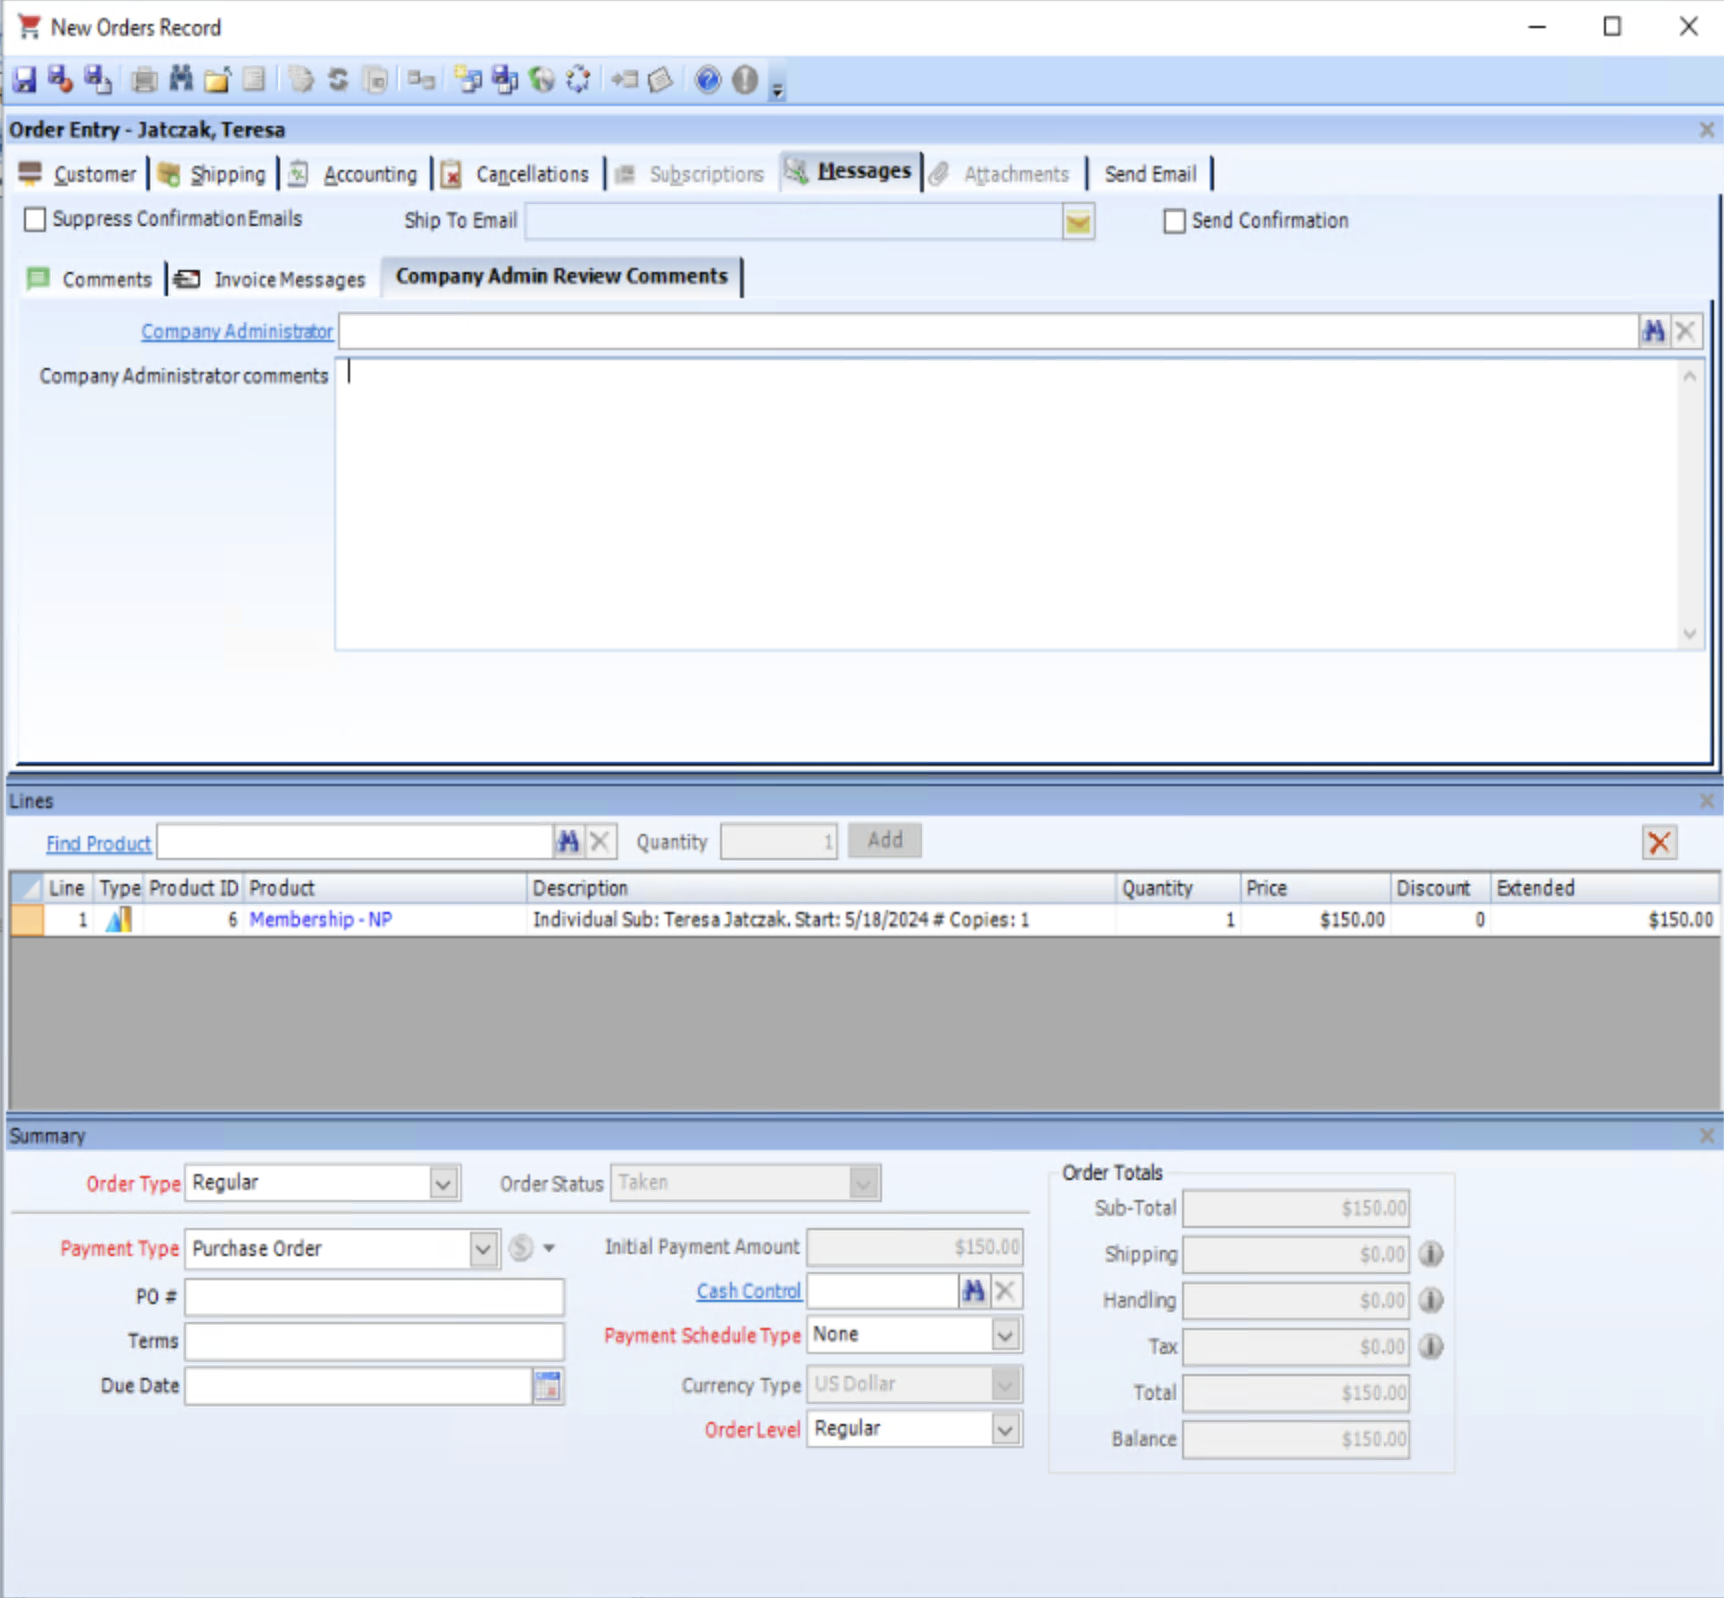Click the Save icon in the toolbar

click(x=24, y=80)
